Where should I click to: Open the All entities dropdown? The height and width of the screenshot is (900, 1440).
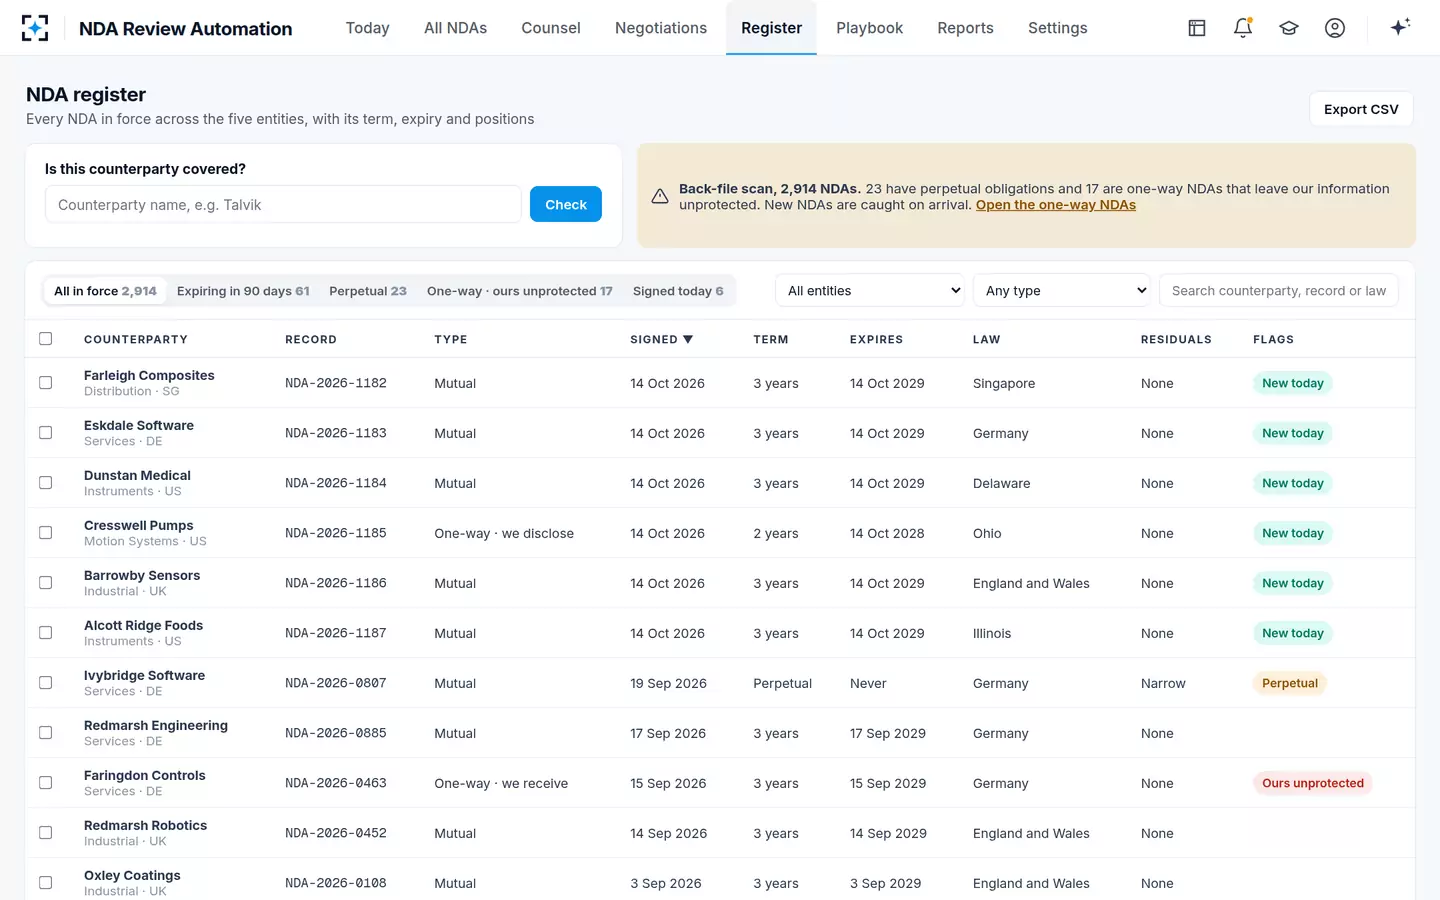(869, 291)
